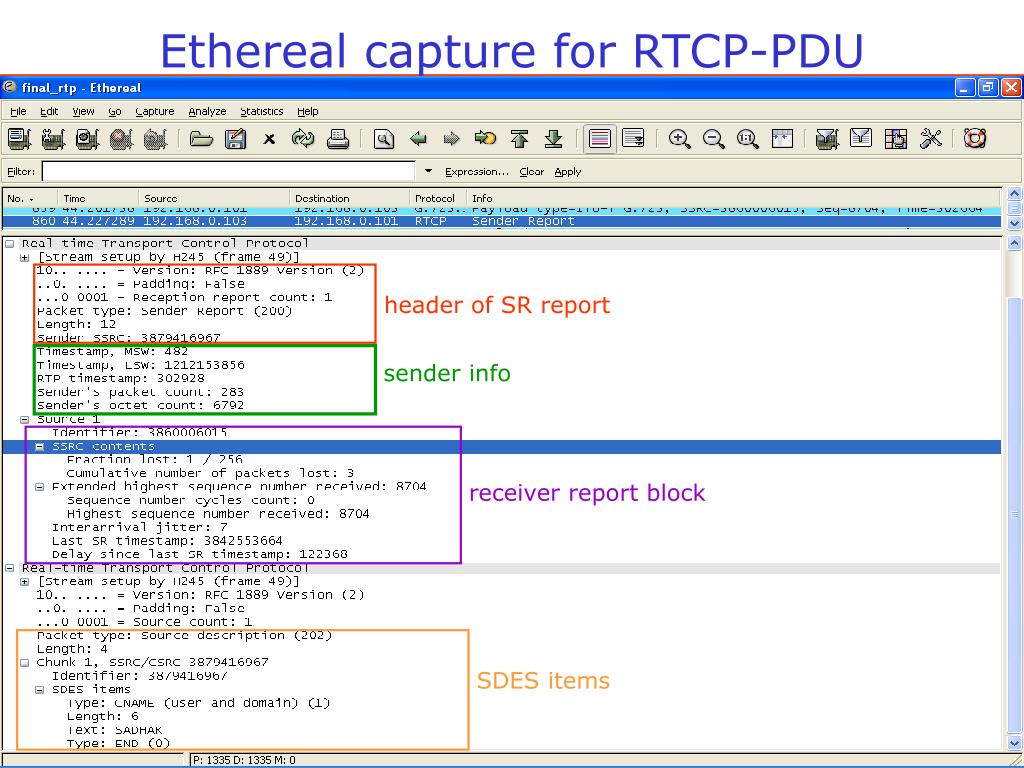This screenshot has width=1024, height=768.
Task: Focus the display filter text field
Action: pos(229,171)
